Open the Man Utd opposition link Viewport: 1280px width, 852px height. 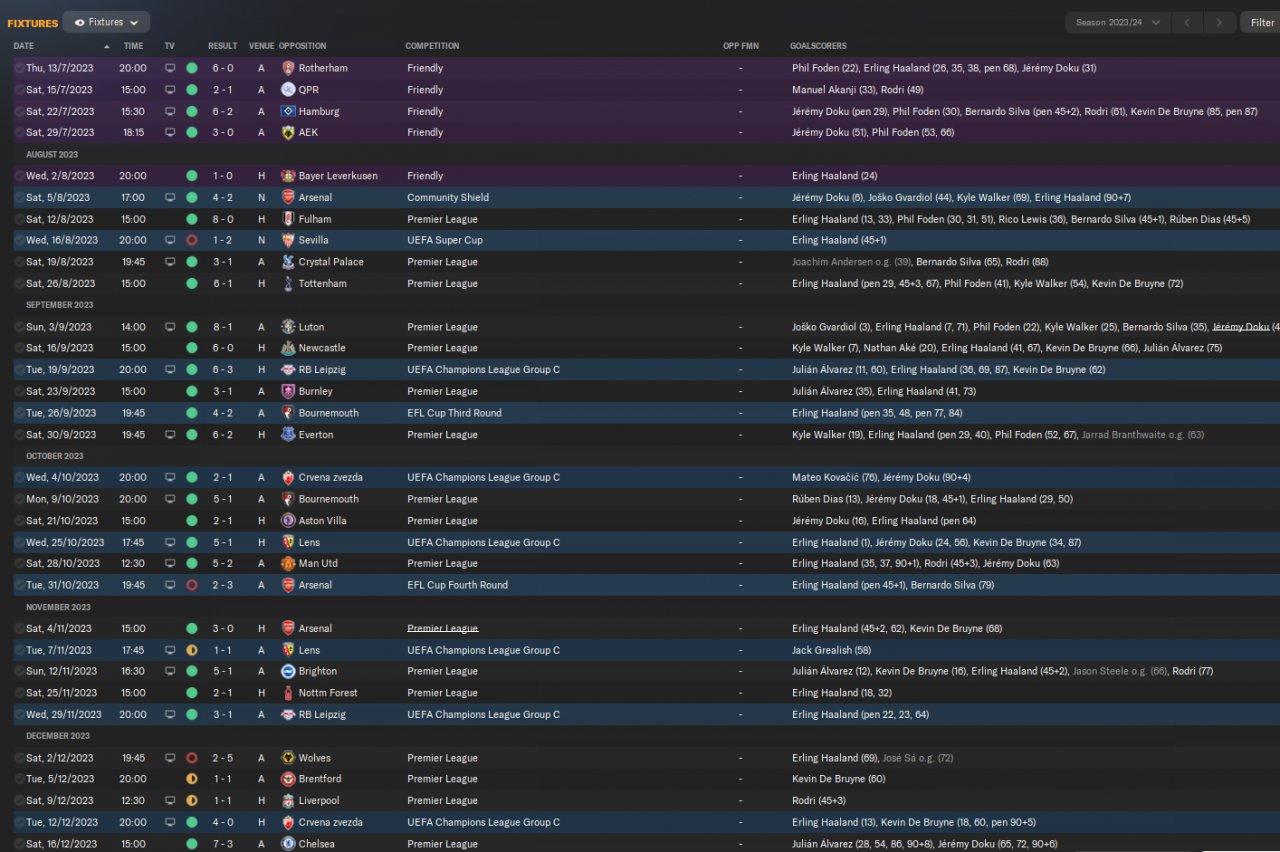pyautogui.click(x=318, y=563)
